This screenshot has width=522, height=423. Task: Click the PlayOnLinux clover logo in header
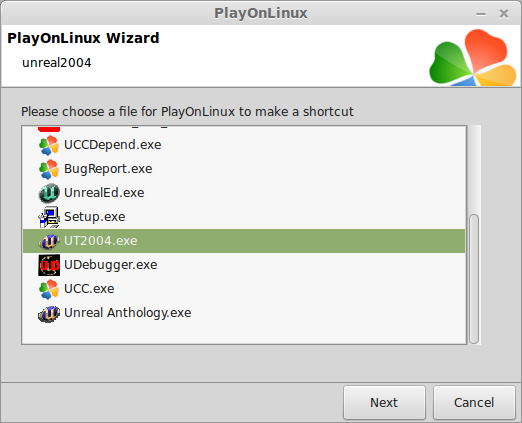tap(473, 57)
